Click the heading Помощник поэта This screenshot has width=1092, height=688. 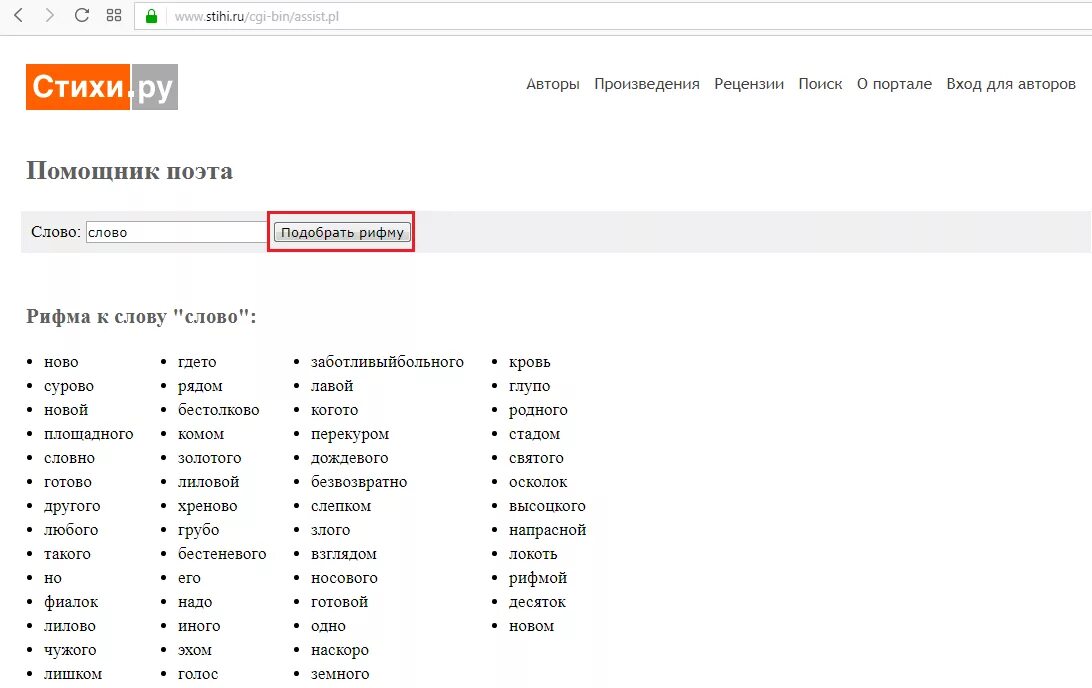[130, 171]
